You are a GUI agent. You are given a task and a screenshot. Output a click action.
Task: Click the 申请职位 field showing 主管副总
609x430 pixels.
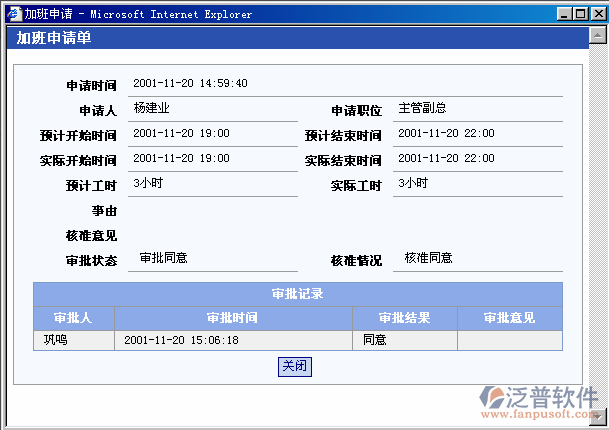point(421,108)
